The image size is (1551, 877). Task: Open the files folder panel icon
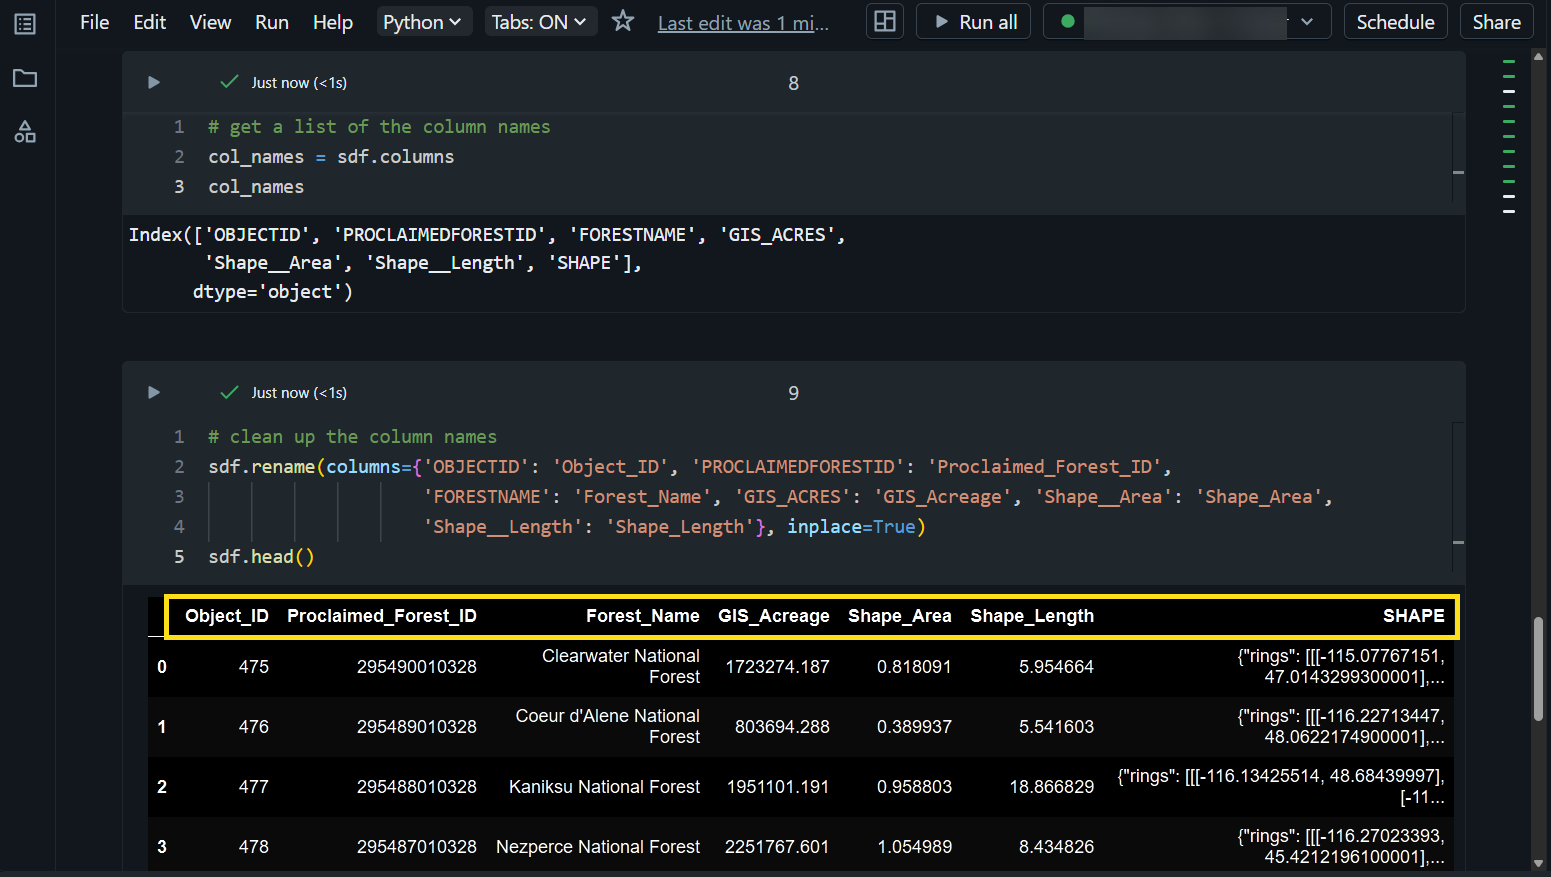point(25,78)
